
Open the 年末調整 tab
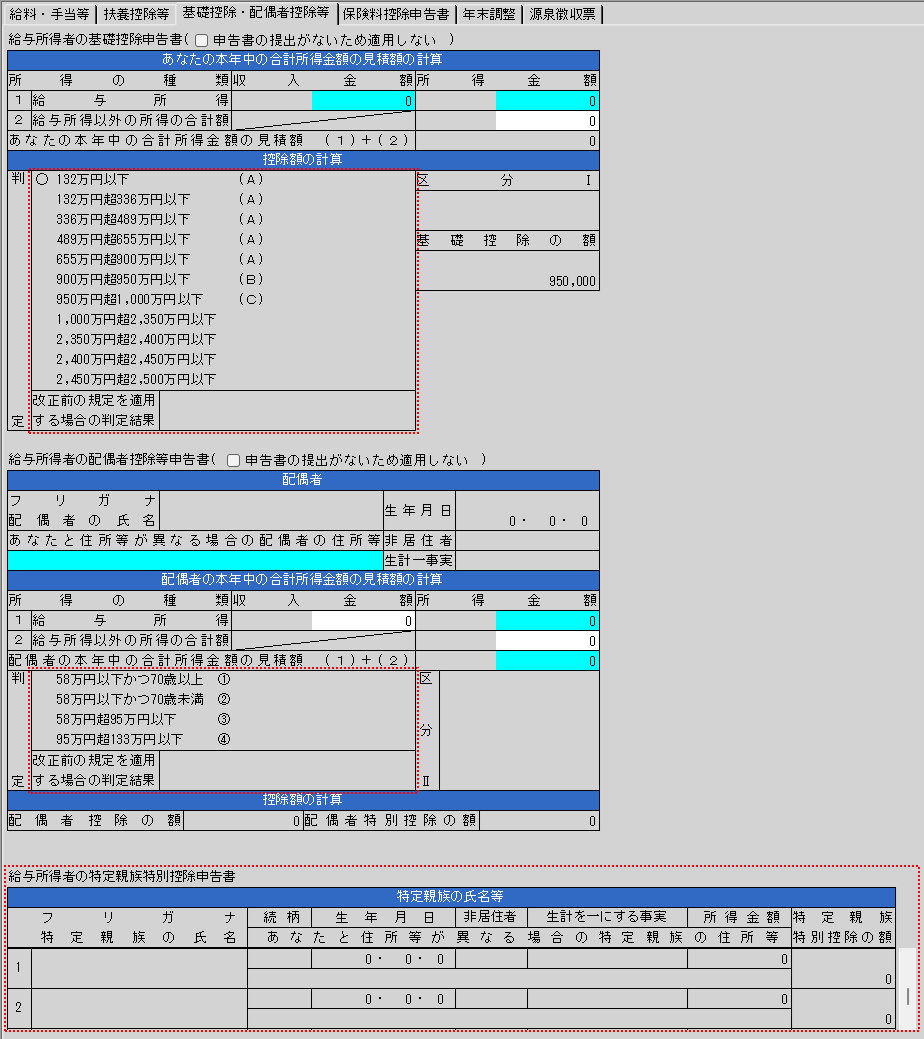(489, 14)
